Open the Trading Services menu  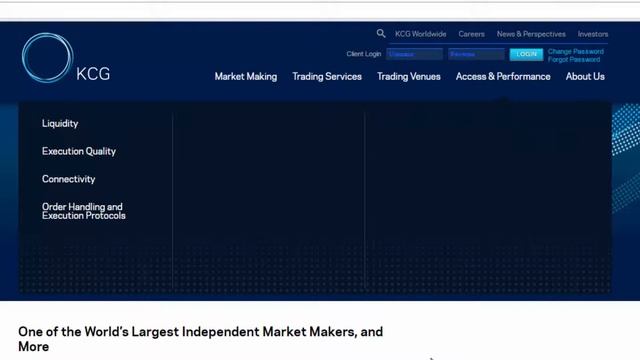click(x=327, y=77)
